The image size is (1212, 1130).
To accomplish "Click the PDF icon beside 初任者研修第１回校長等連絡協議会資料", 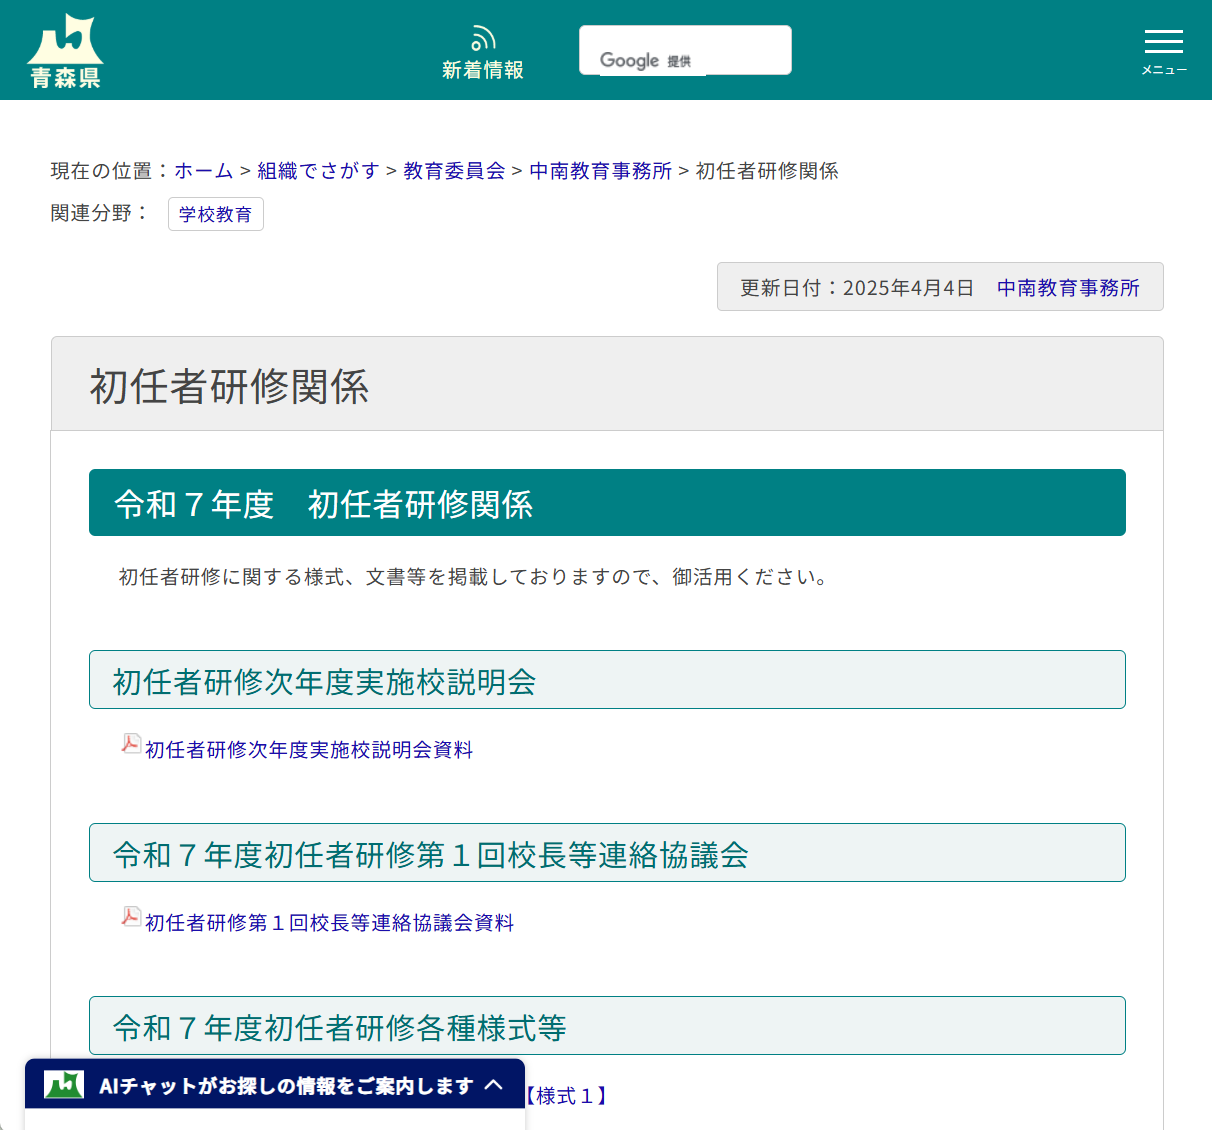I will click(131, 917).
